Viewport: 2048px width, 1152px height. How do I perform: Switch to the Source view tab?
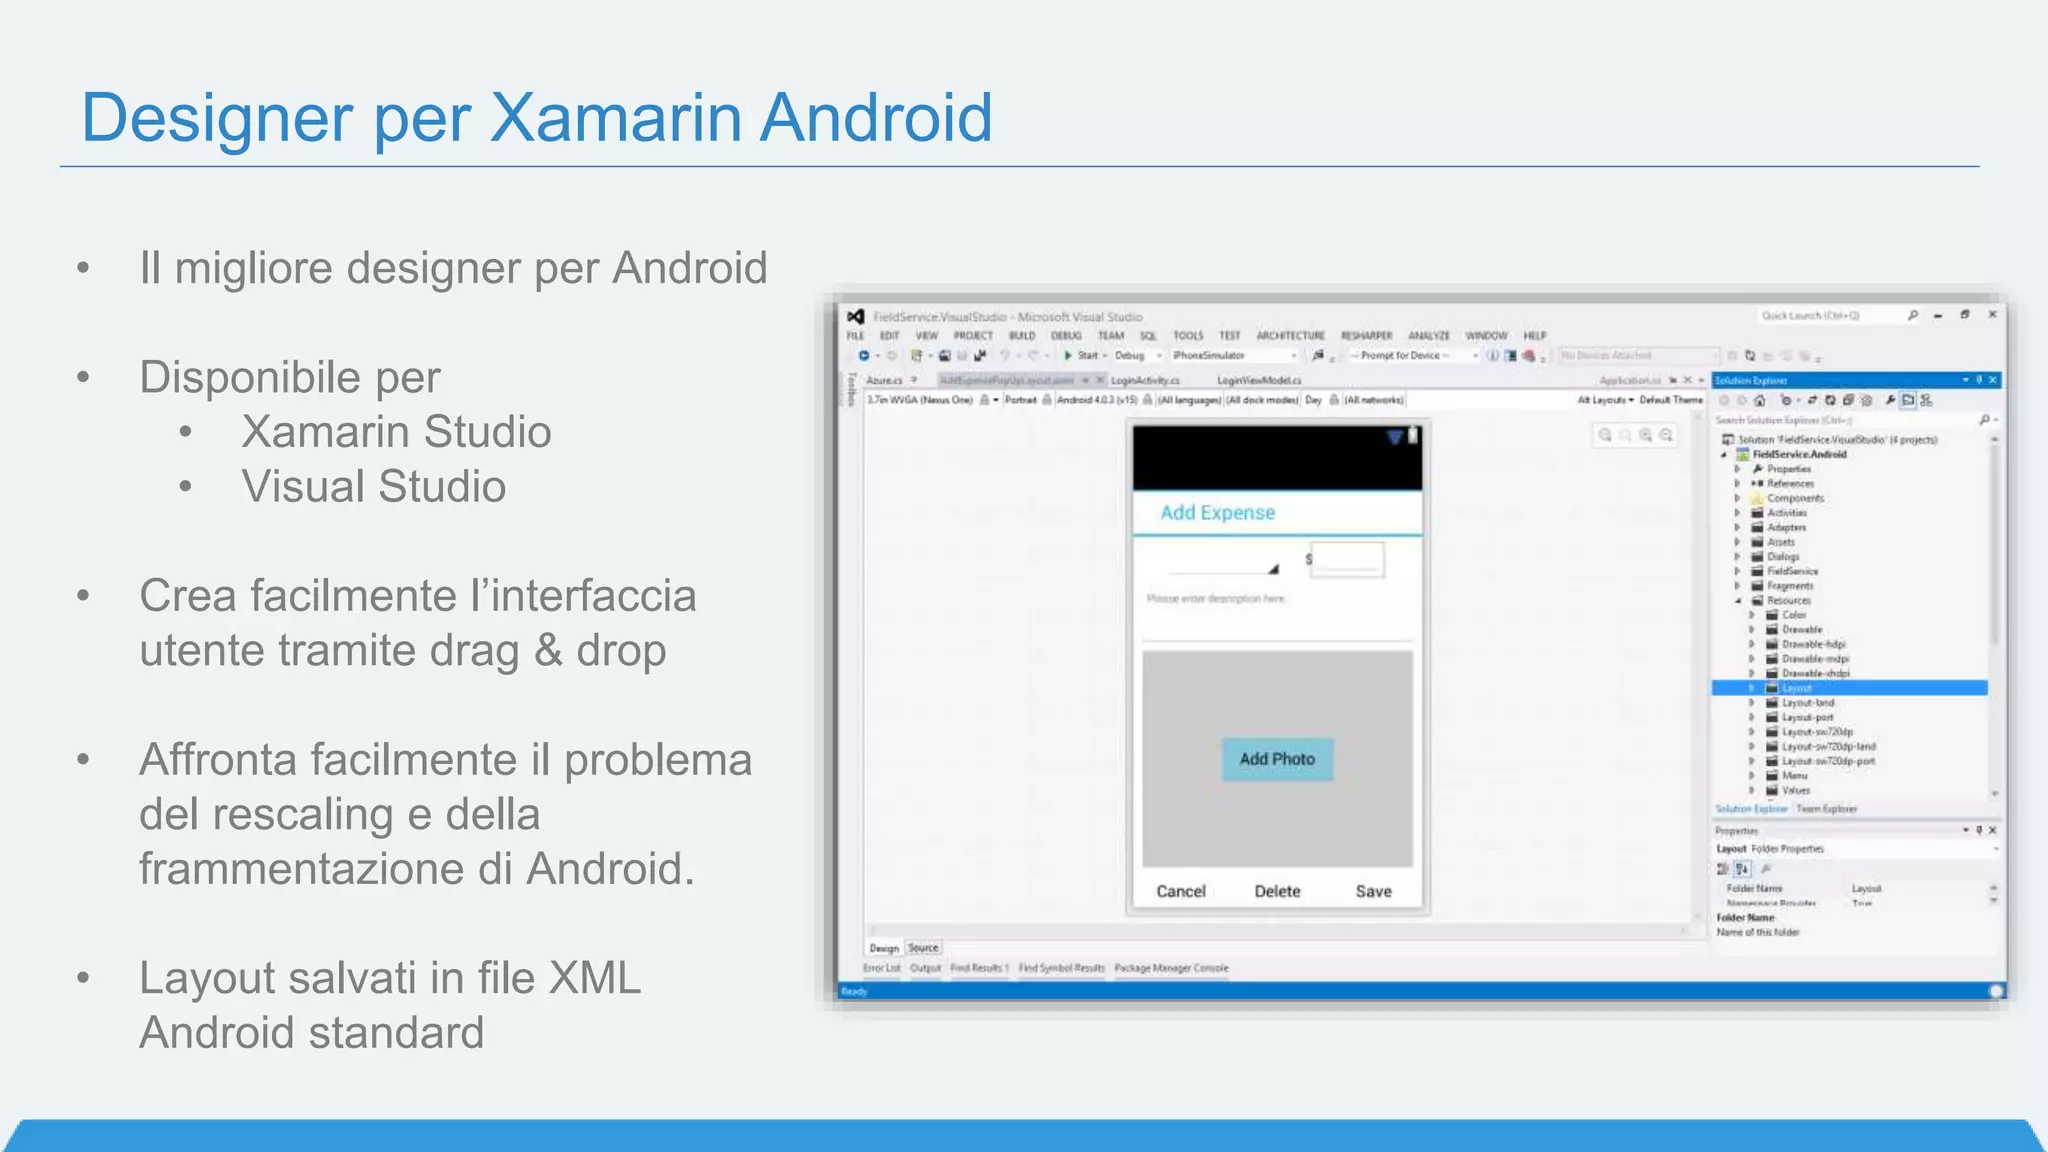pyautogui.click(x=923, y=948)
